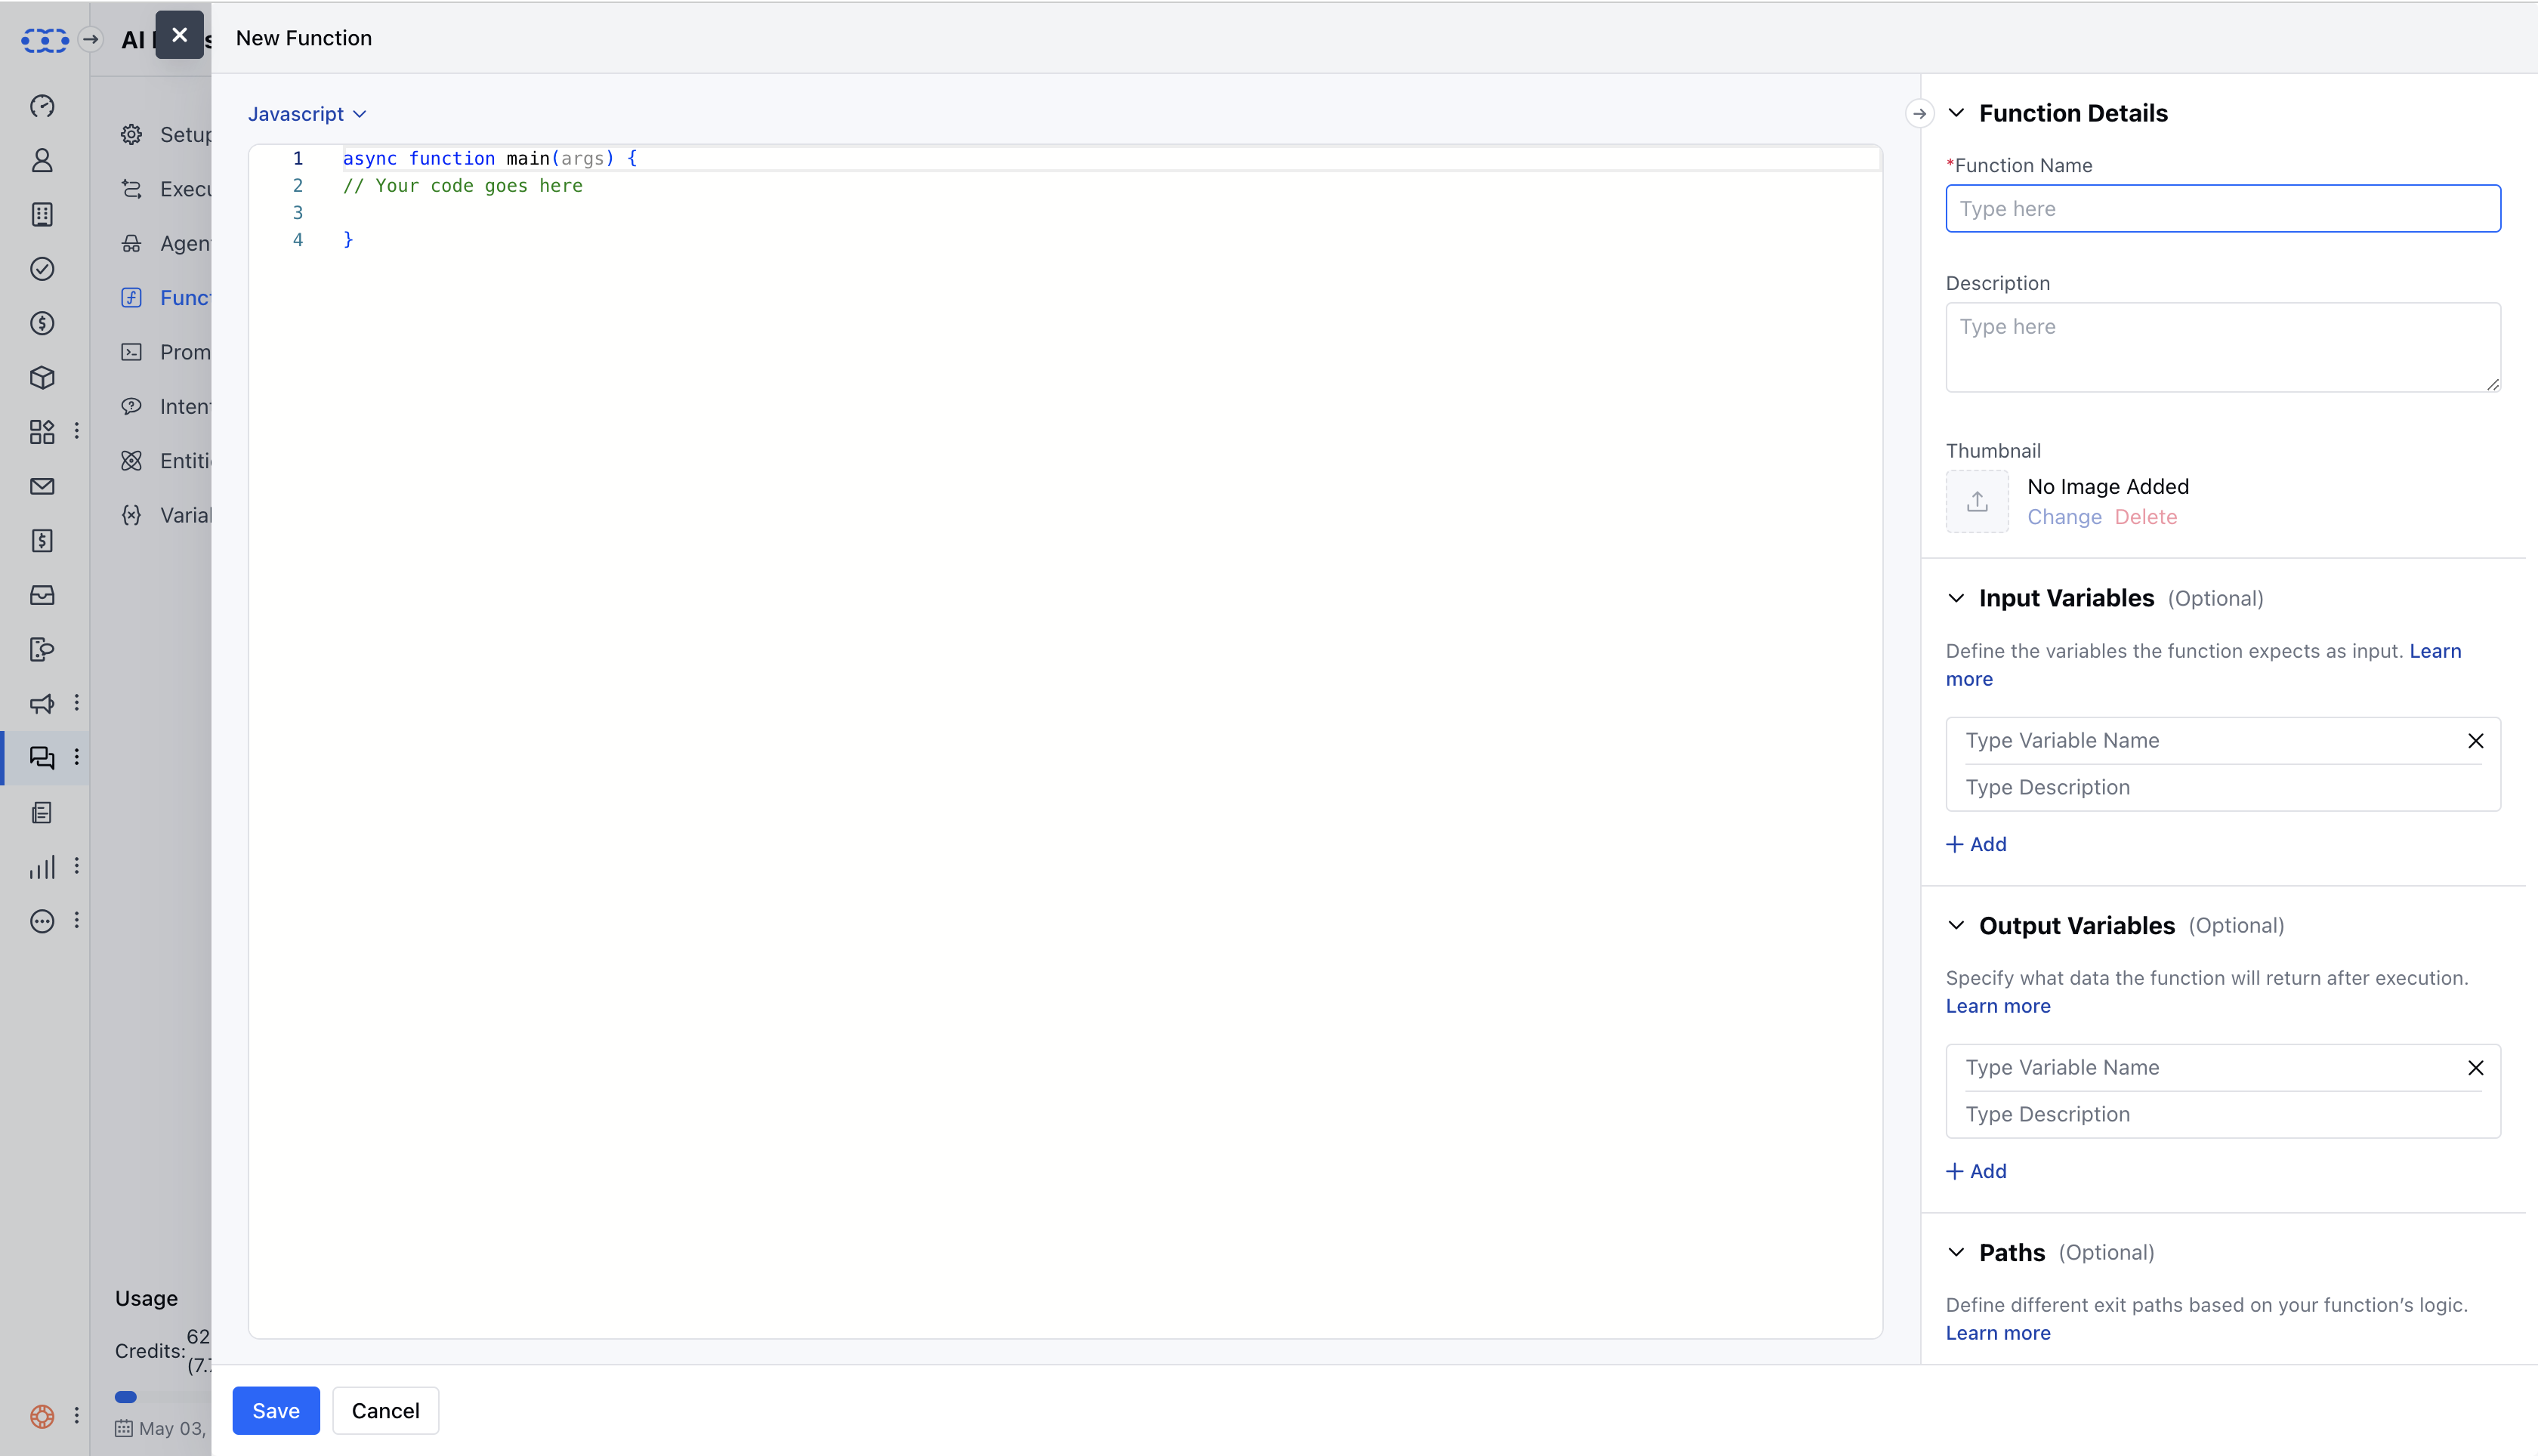
Task: Open the contacts person icon
Action: pyautogui.click(x=42, y=160)
